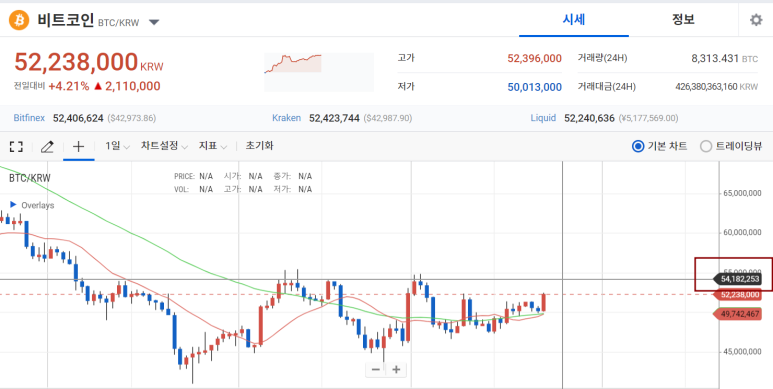Click the 비트코인 coin name heading
Viewport: 773px width, 389px height.
tap(65, 21)
